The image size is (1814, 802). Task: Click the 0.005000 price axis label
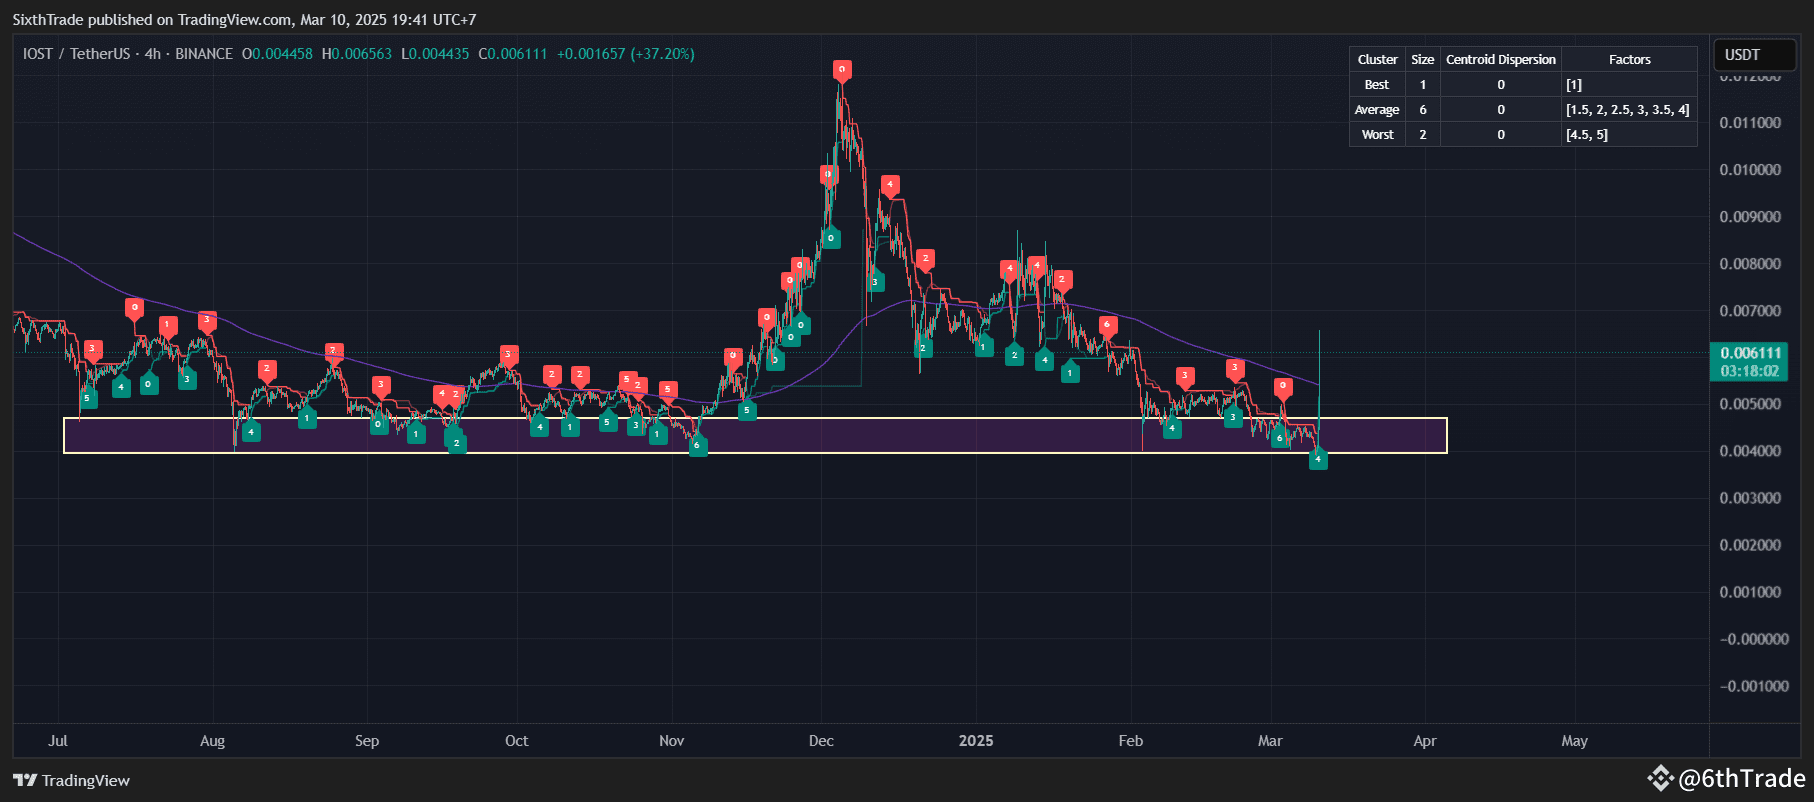pyautogui.click(x=1750, y=404)
